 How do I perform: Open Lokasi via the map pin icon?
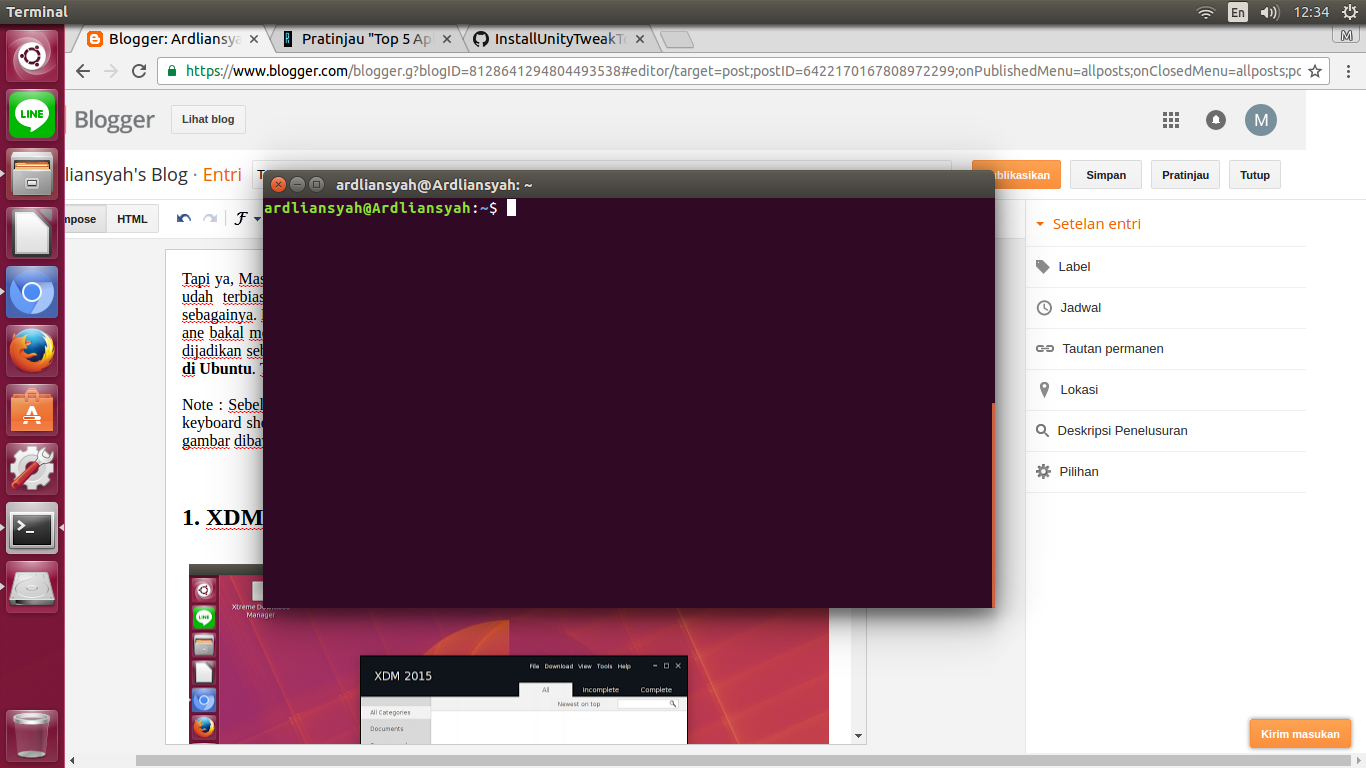coord(1043,390)
